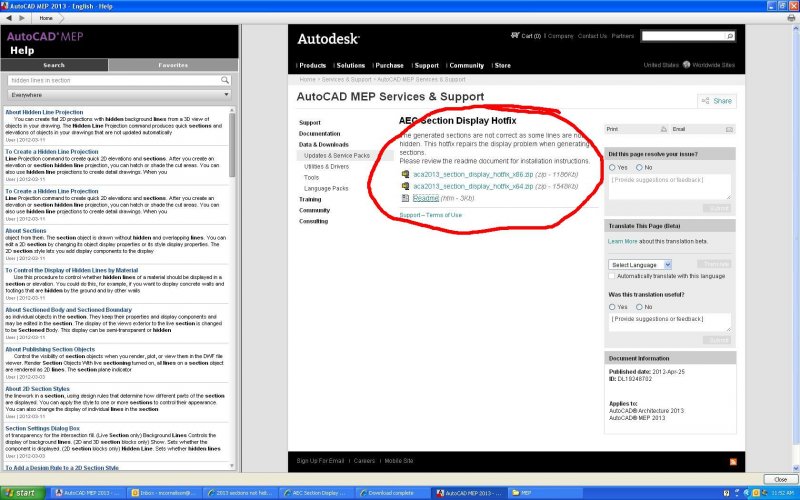The height and width of the screenshot is (500, 800).
Task: Open the Support menu in the Autodesk header
Action: tap(427, 65)
